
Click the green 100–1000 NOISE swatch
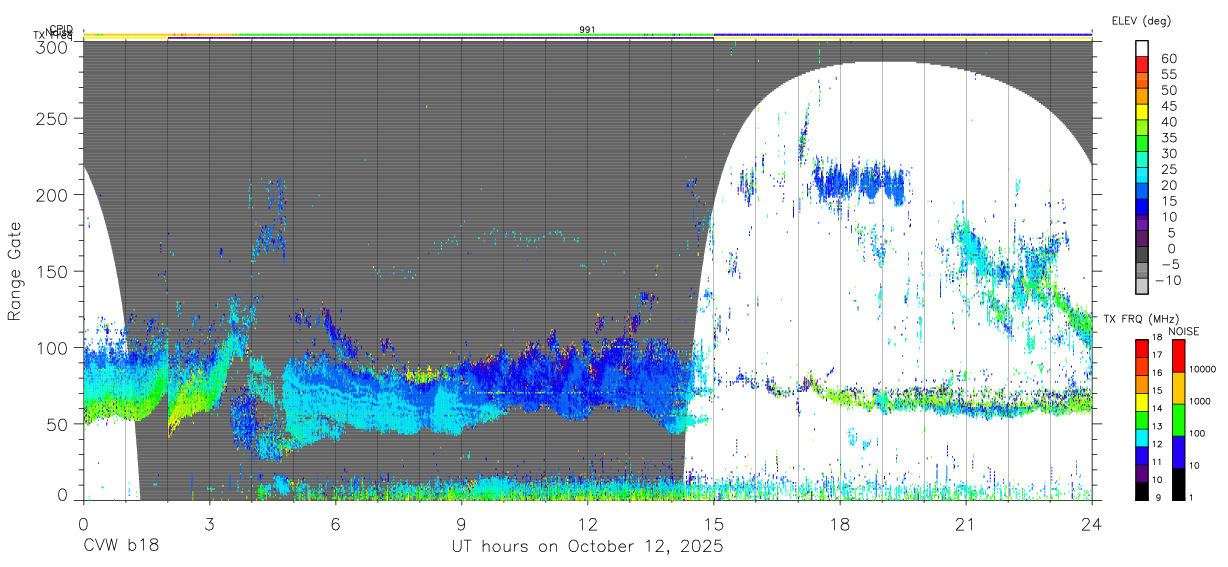(1177, 418)
